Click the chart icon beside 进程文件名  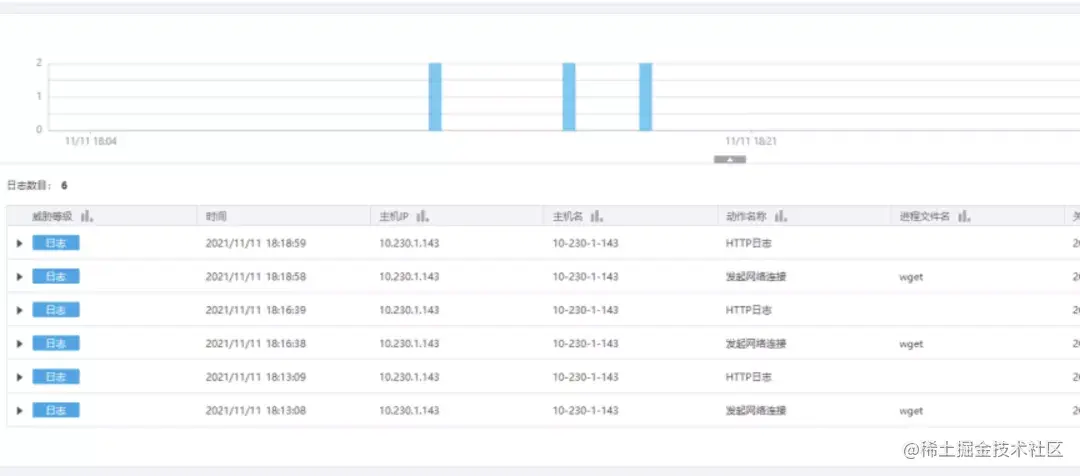pos(964,216)
